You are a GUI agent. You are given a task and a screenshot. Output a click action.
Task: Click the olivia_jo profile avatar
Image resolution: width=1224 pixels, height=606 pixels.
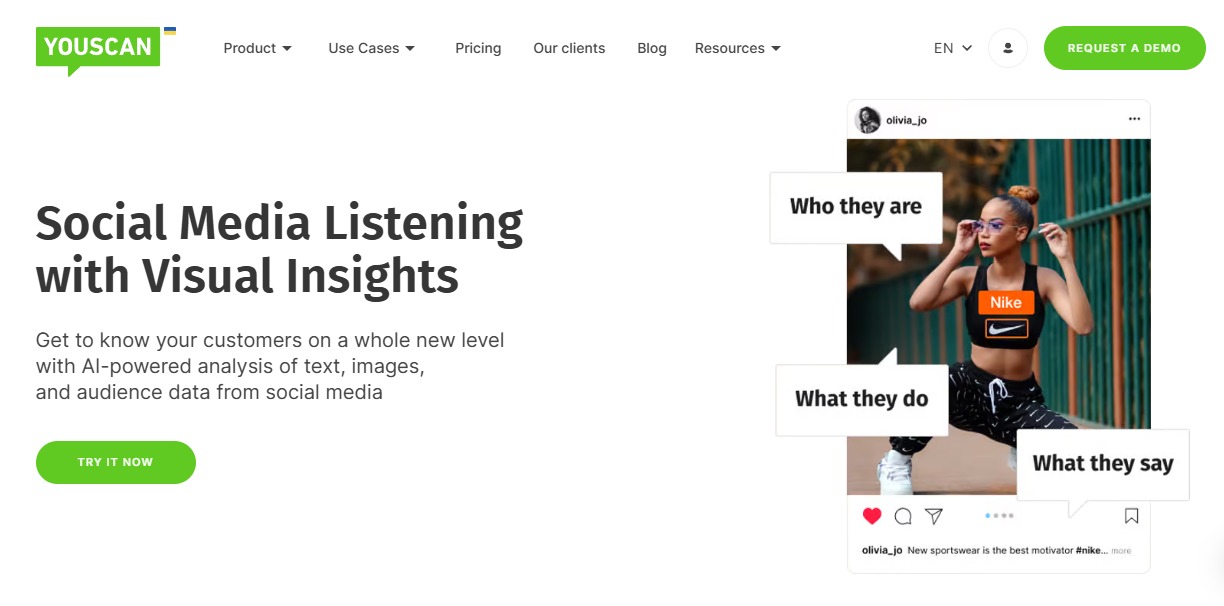(866, 119)
